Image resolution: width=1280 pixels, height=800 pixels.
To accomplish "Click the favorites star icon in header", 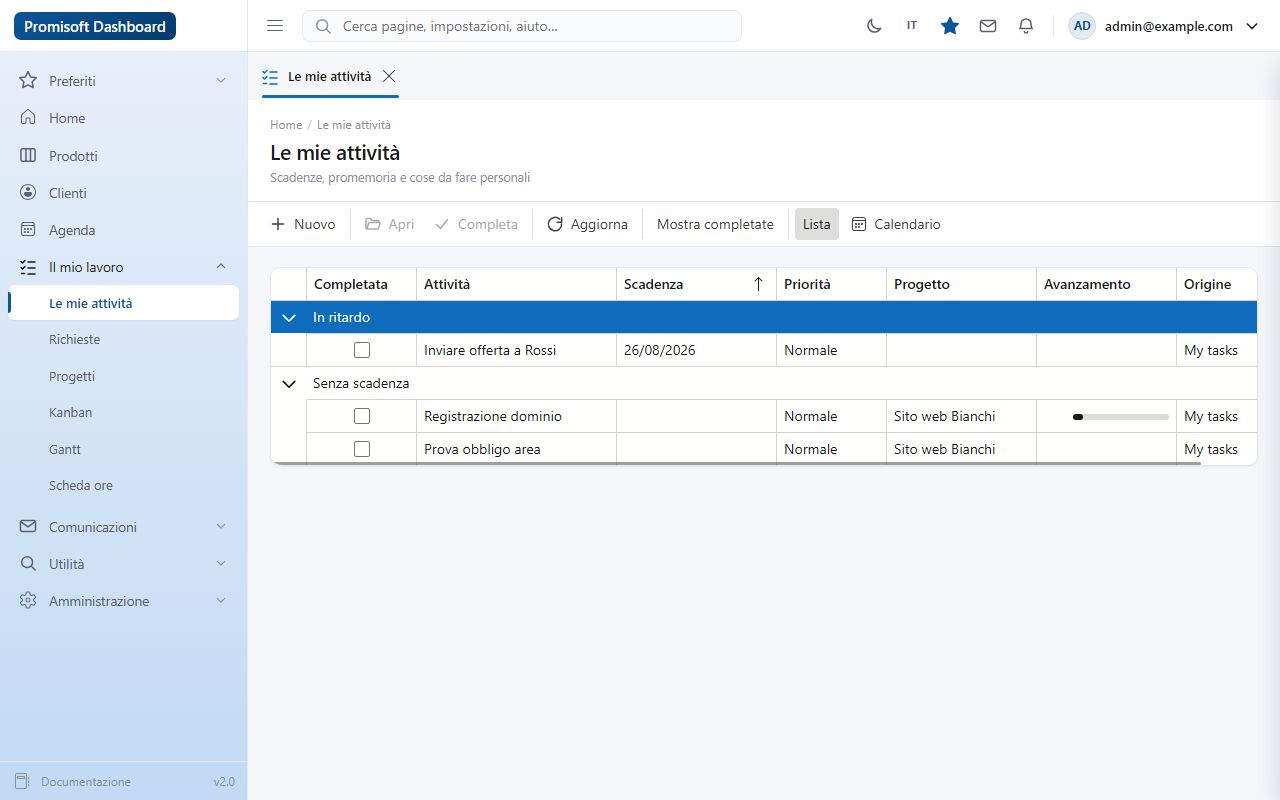I will [x=950, y=26].
